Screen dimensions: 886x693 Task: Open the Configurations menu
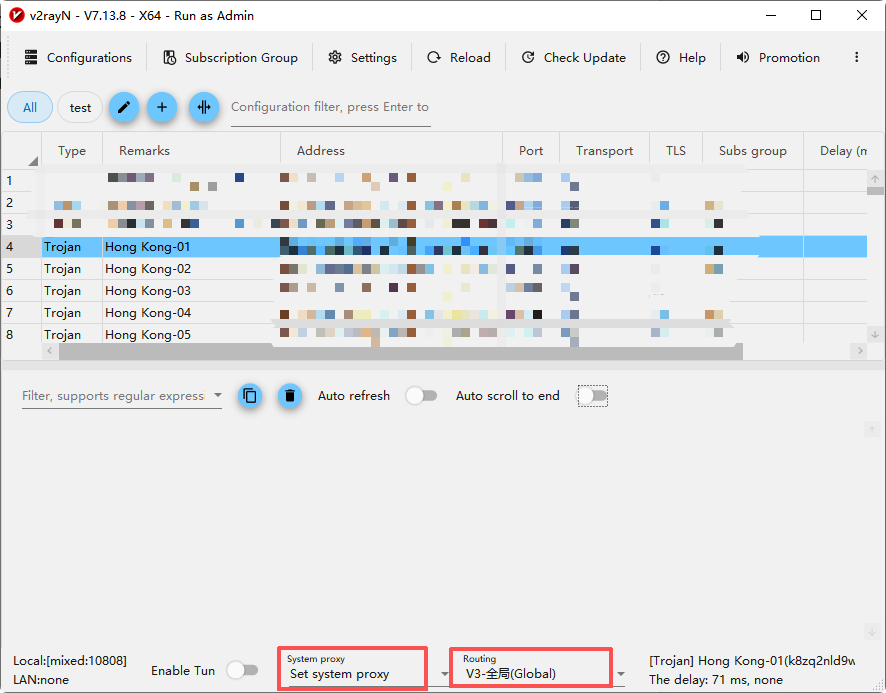pos(78,58)
